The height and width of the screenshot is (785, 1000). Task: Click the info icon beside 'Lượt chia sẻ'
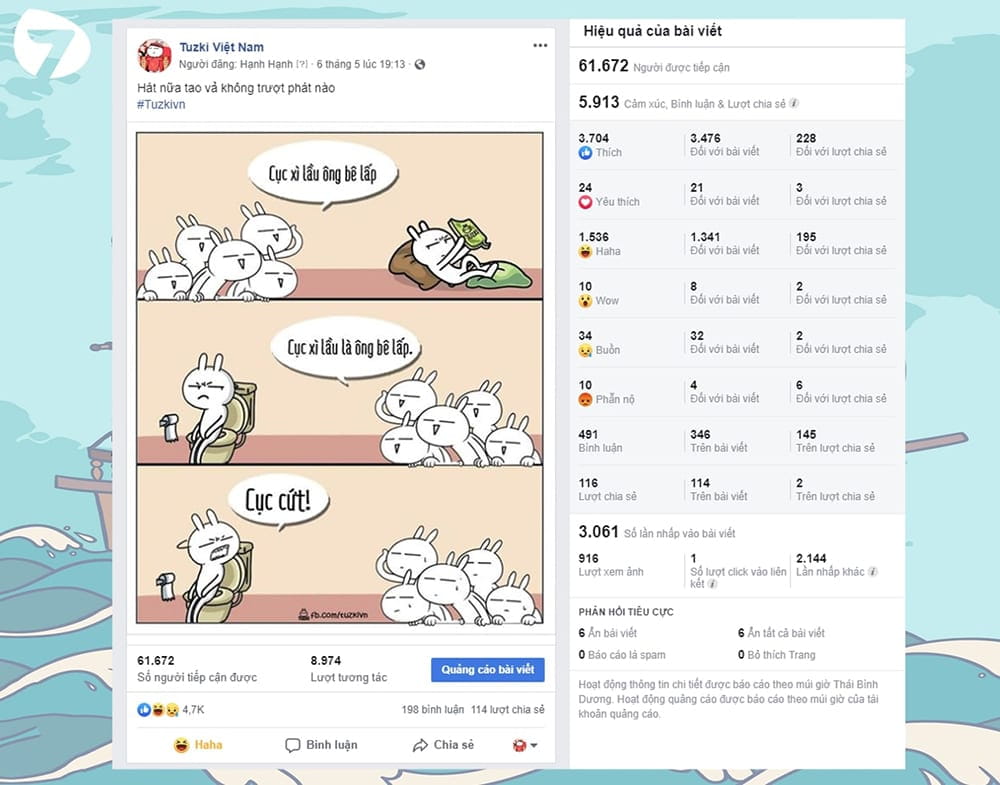tap(794, 103)
